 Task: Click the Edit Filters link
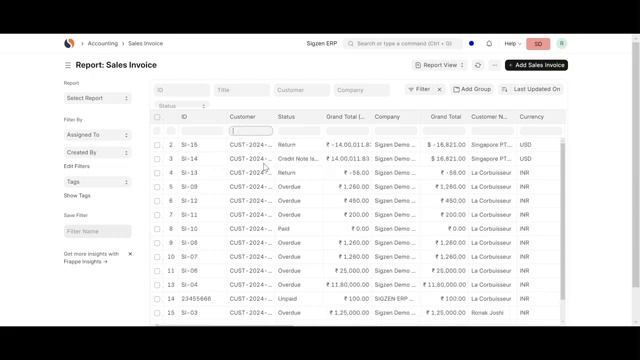pyautogui.click(x=77, y=166)
